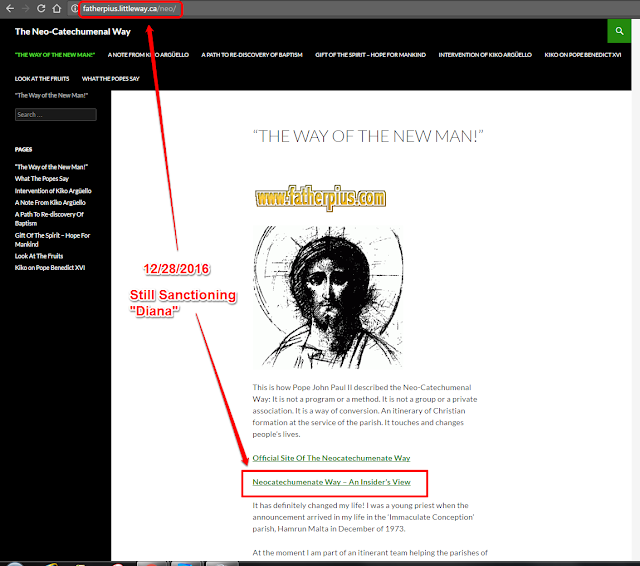
Task: Click sidebar page Intervention of Kiko Argüello
Action: tap(53, 191)
